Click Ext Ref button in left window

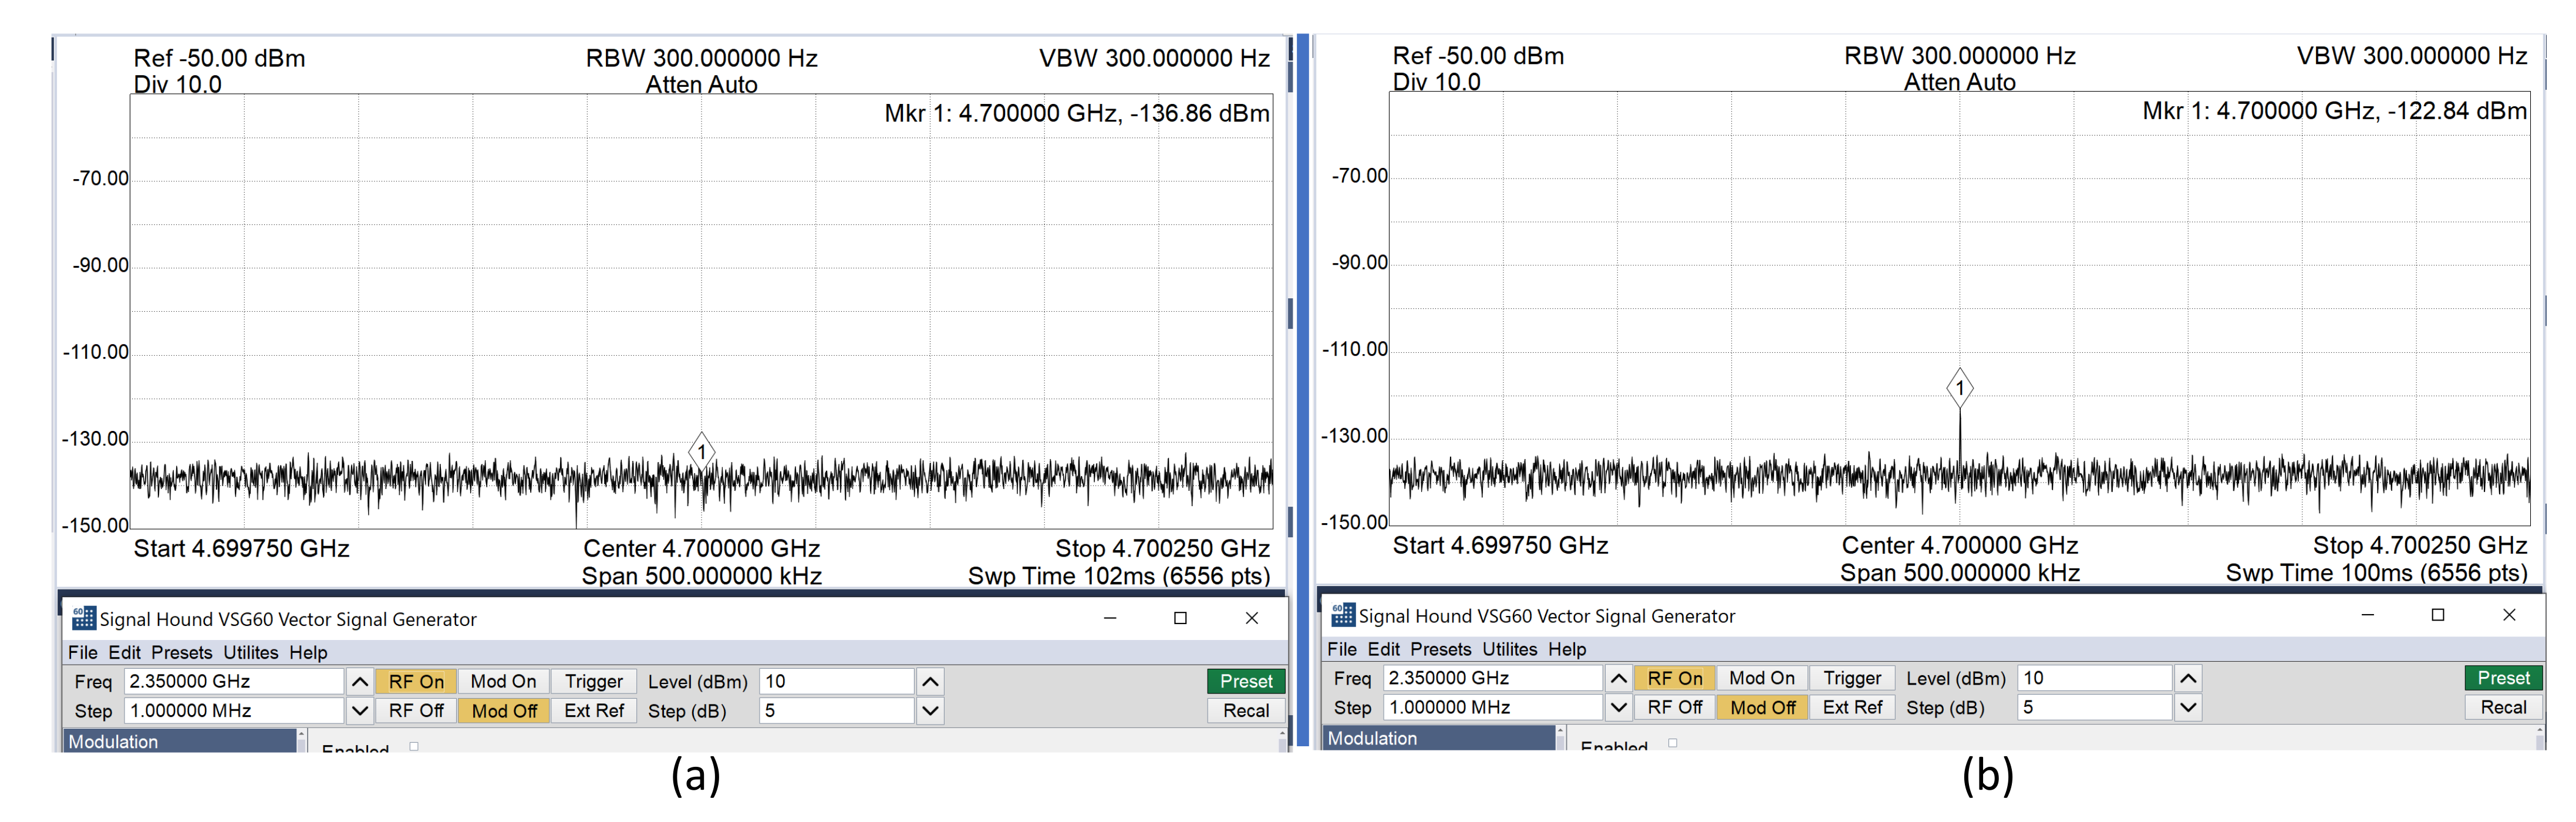point(594,710)
